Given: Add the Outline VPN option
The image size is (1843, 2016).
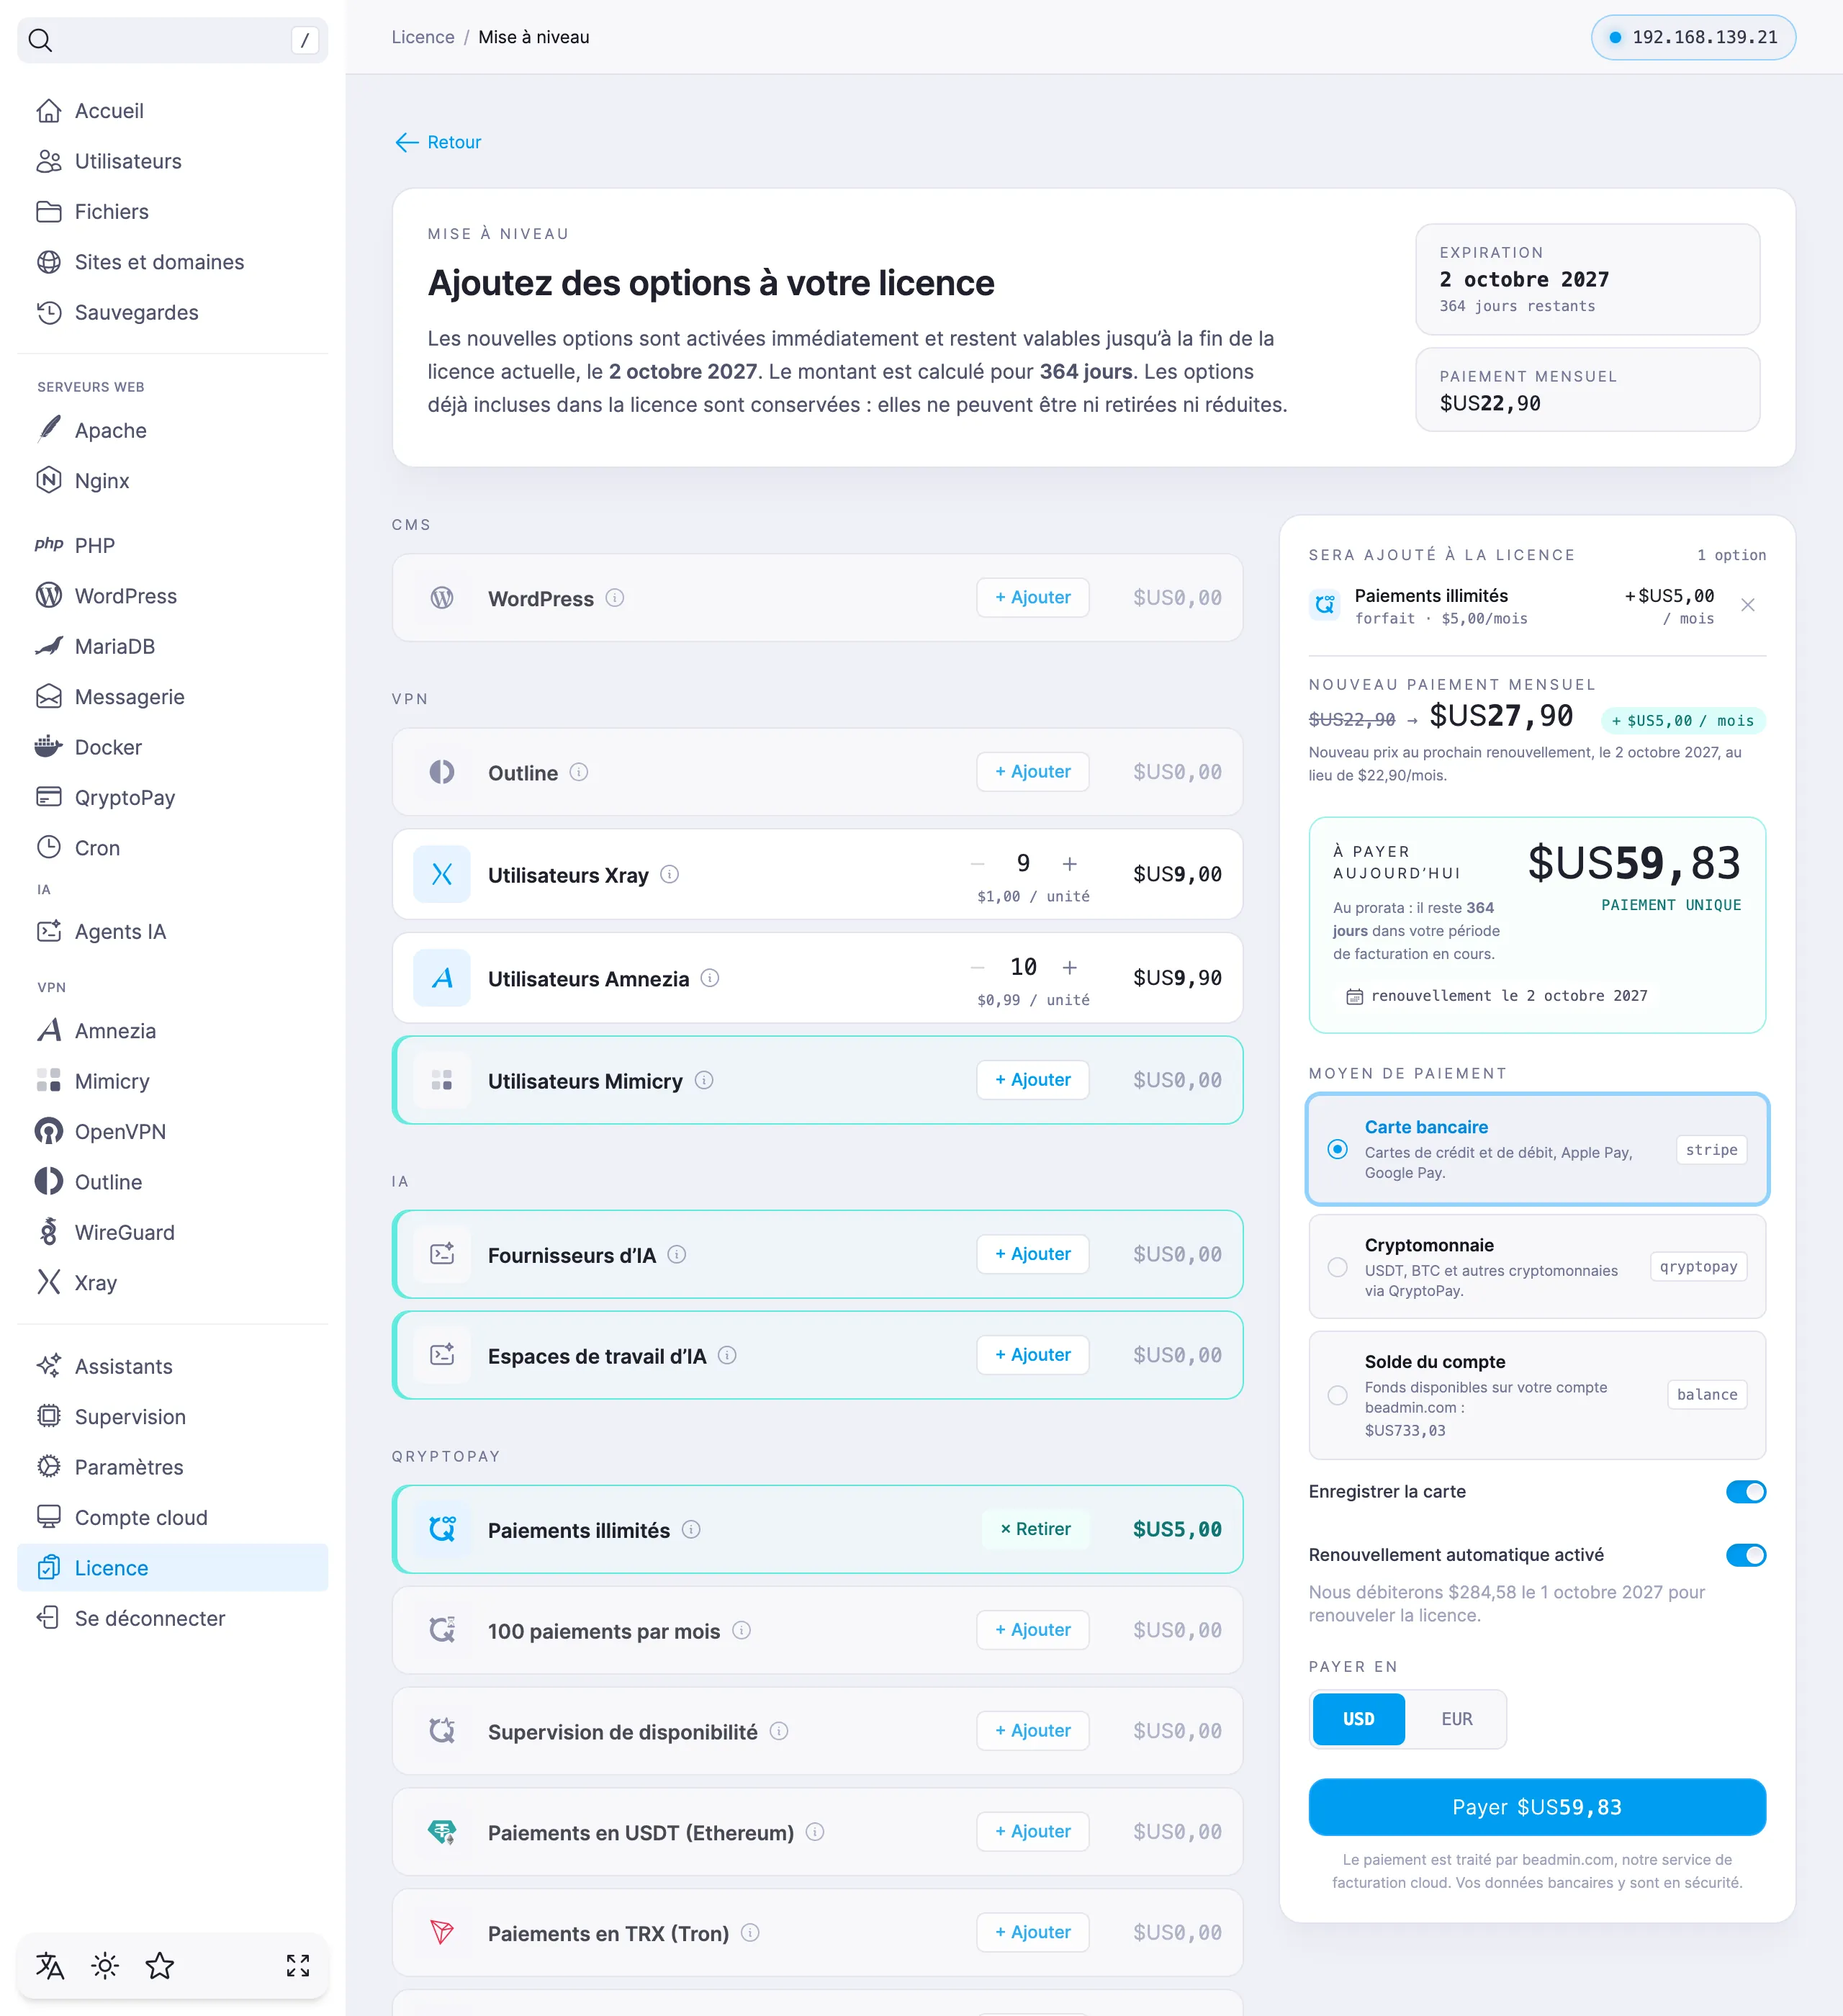Looking at the screenshot, I should pyautogui.click(x=1033, y=772).
